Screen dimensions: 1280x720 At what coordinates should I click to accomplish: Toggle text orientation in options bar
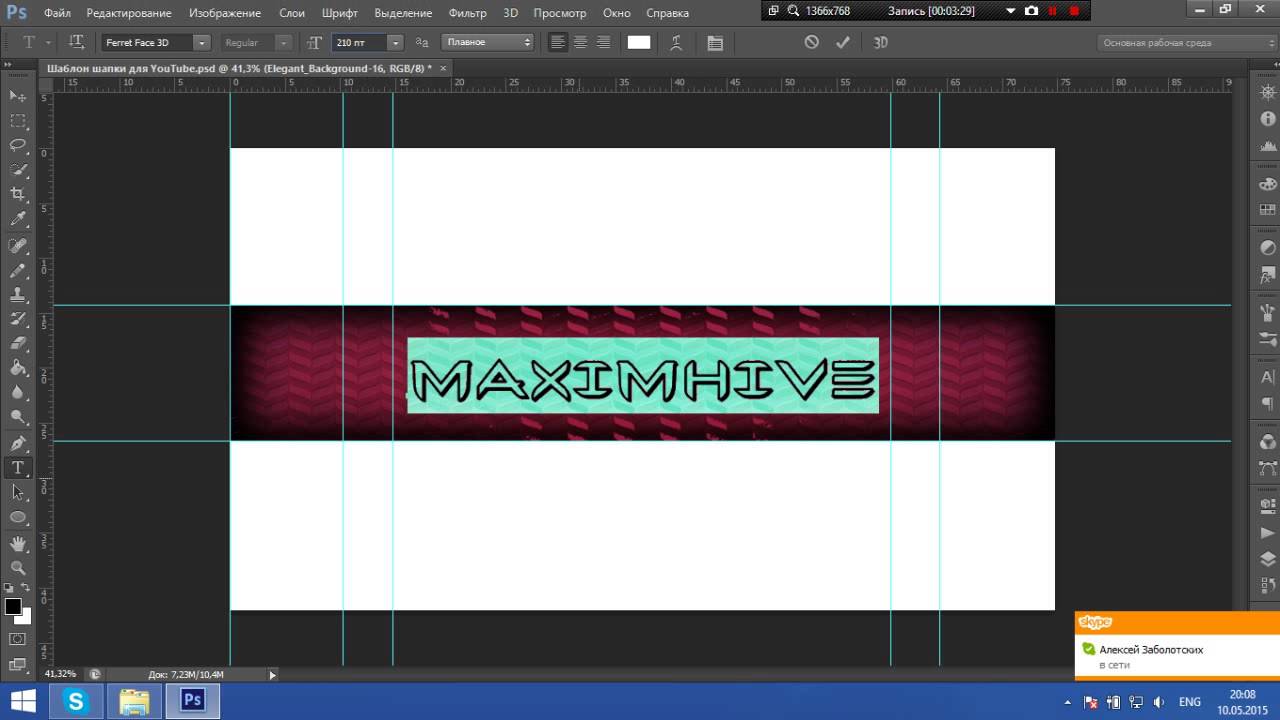click(76, 42)
